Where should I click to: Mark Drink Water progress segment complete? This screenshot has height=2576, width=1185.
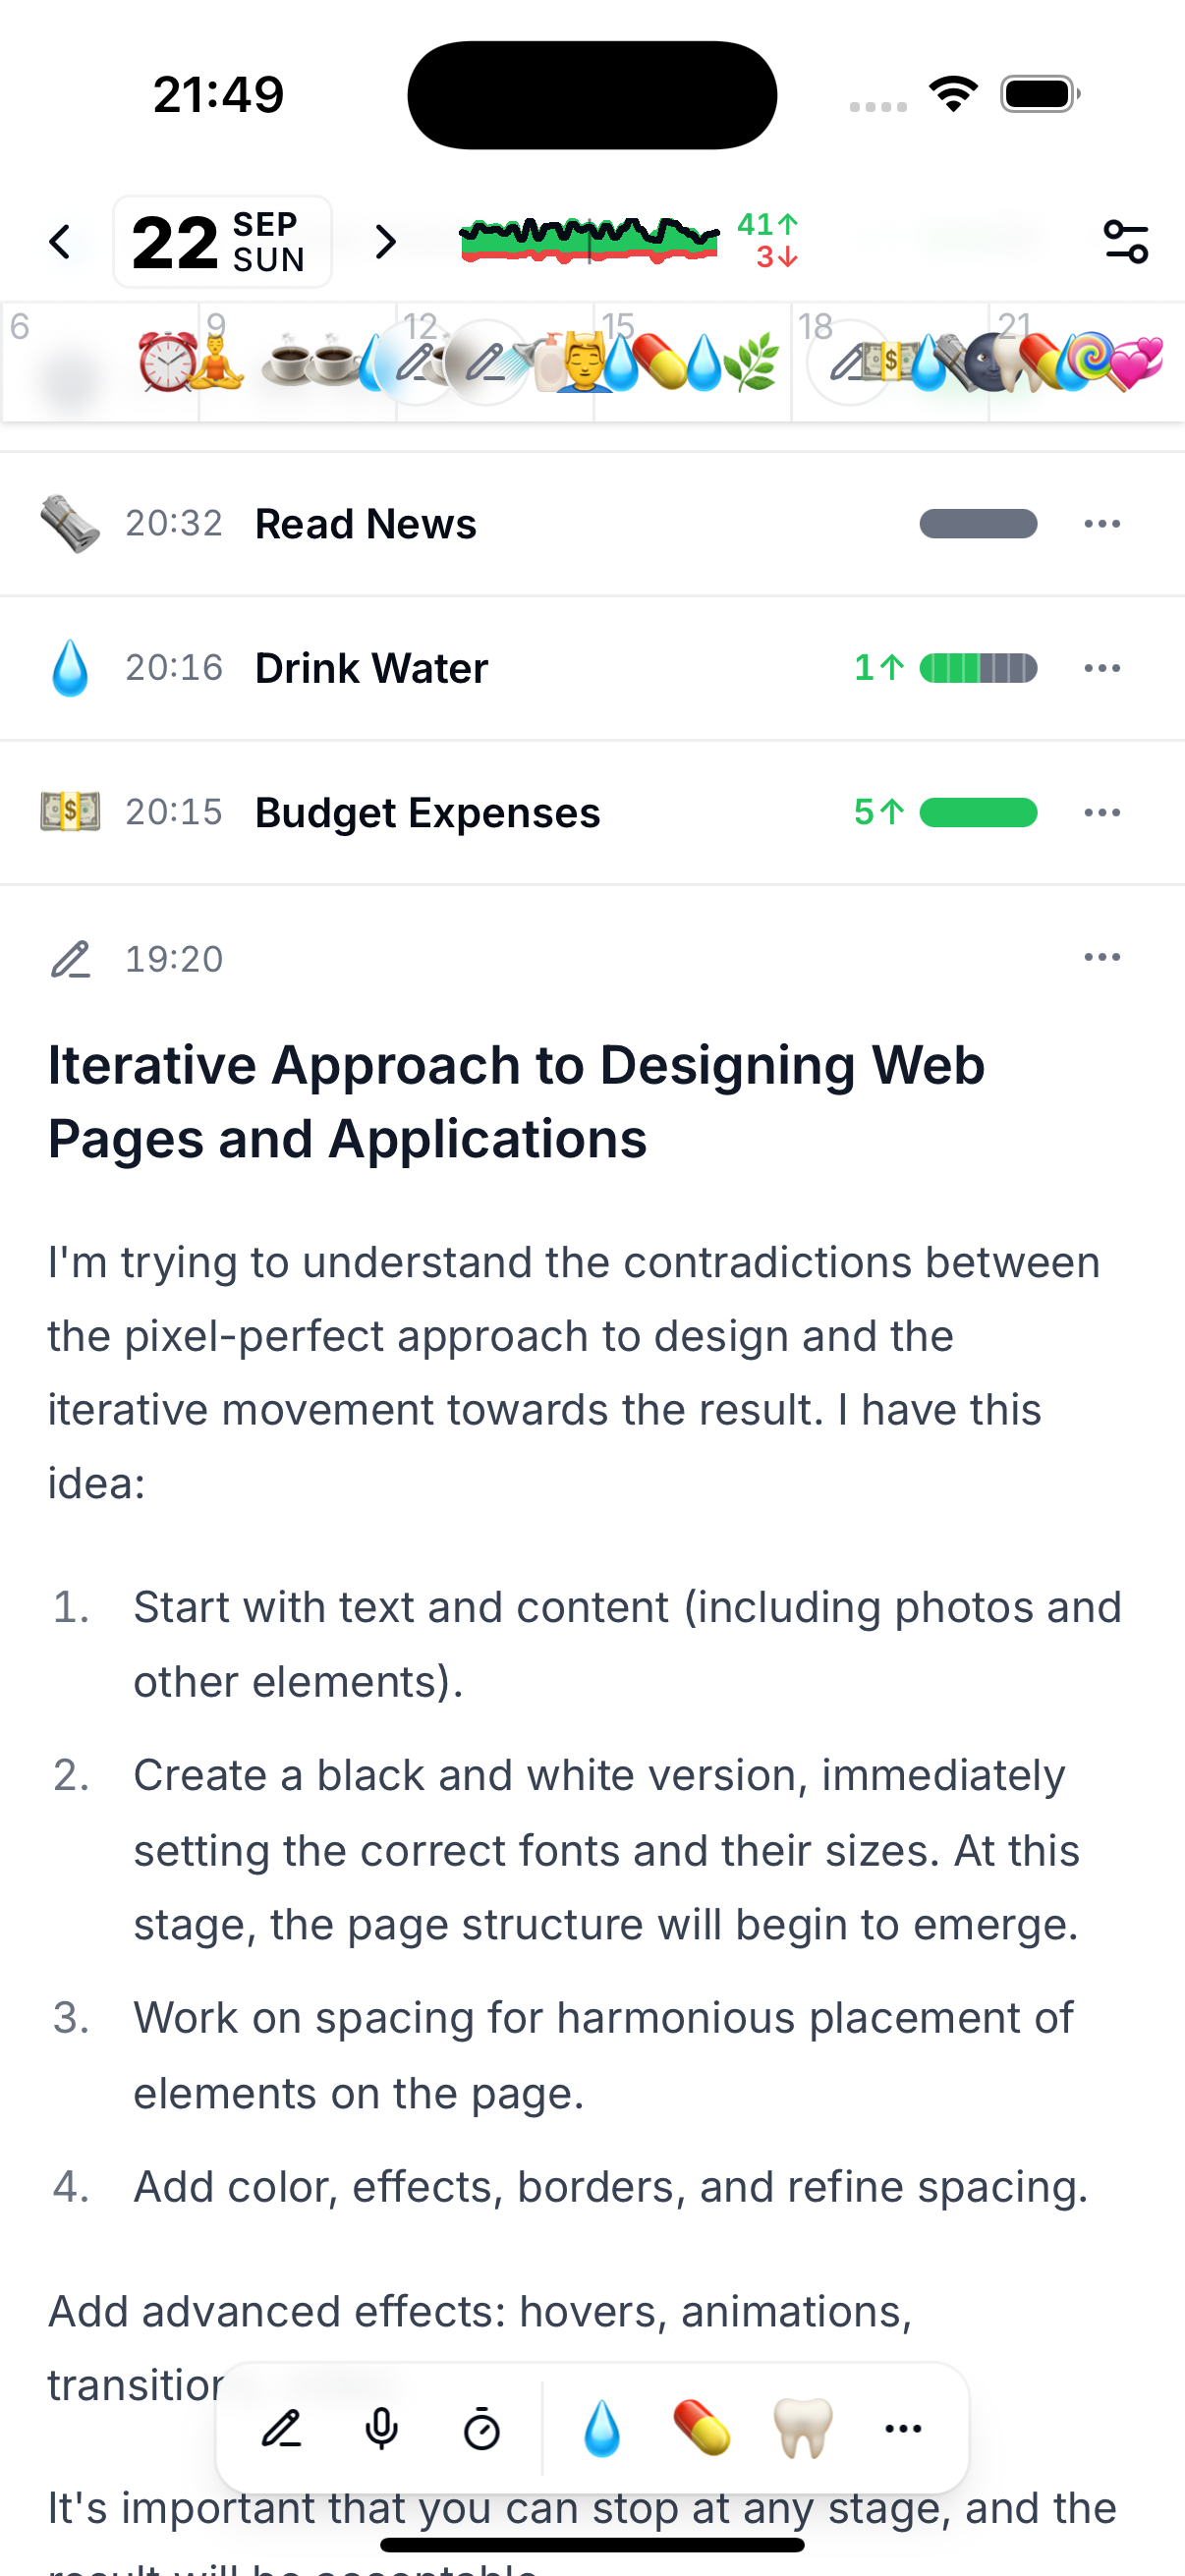tap(978, 667)
